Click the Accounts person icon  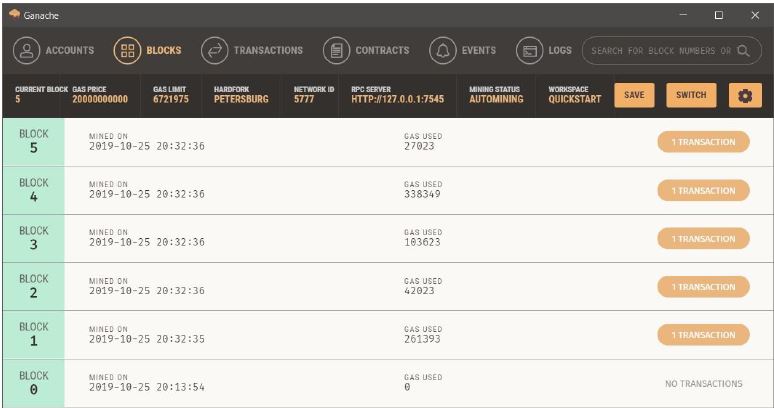click(x=26, y=51)
